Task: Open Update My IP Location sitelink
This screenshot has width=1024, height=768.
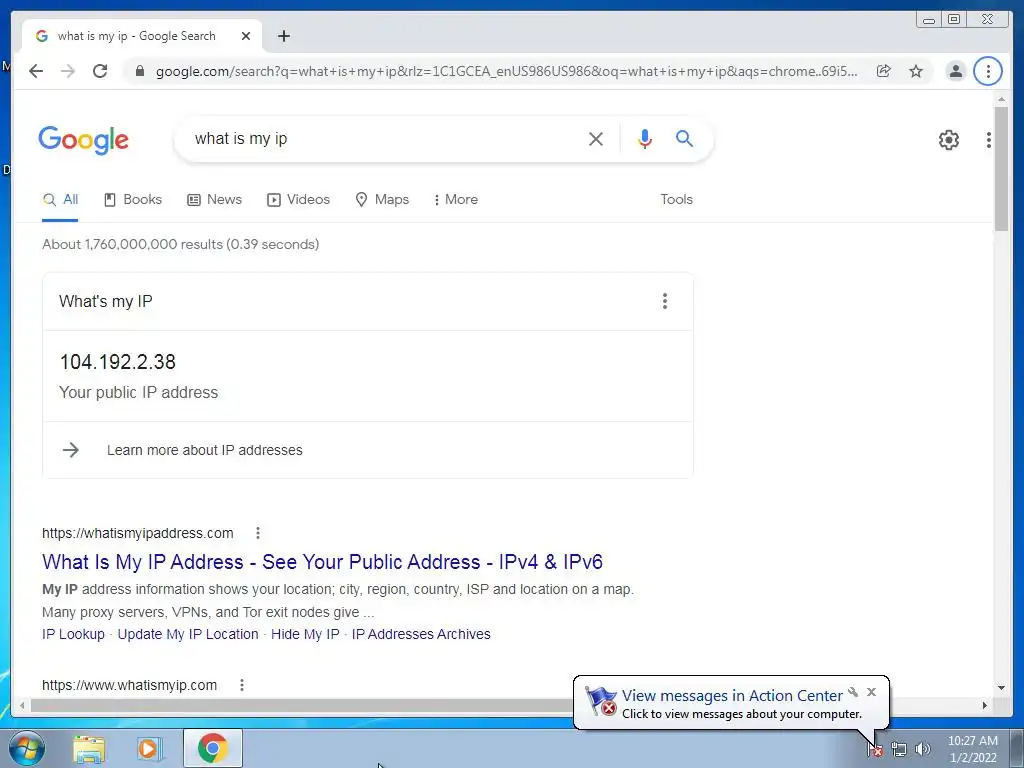Action: click(188, 634)
